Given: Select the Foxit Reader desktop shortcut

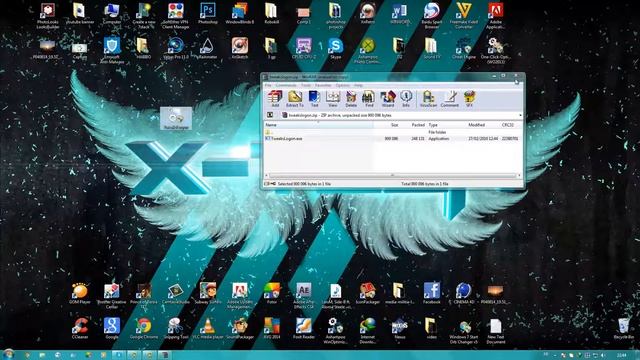Looking at the screenshot, I should [304, 329].
